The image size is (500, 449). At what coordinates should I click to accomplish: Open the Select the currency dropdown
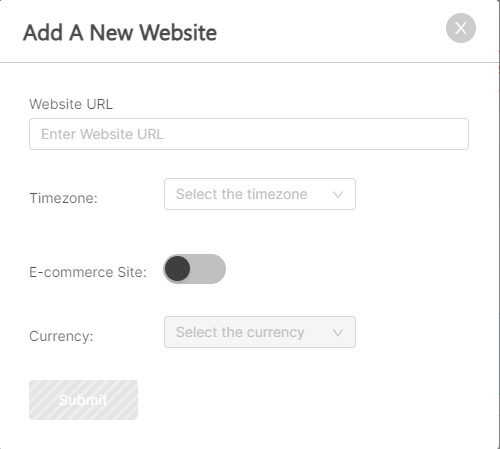(x=260, y=332)
